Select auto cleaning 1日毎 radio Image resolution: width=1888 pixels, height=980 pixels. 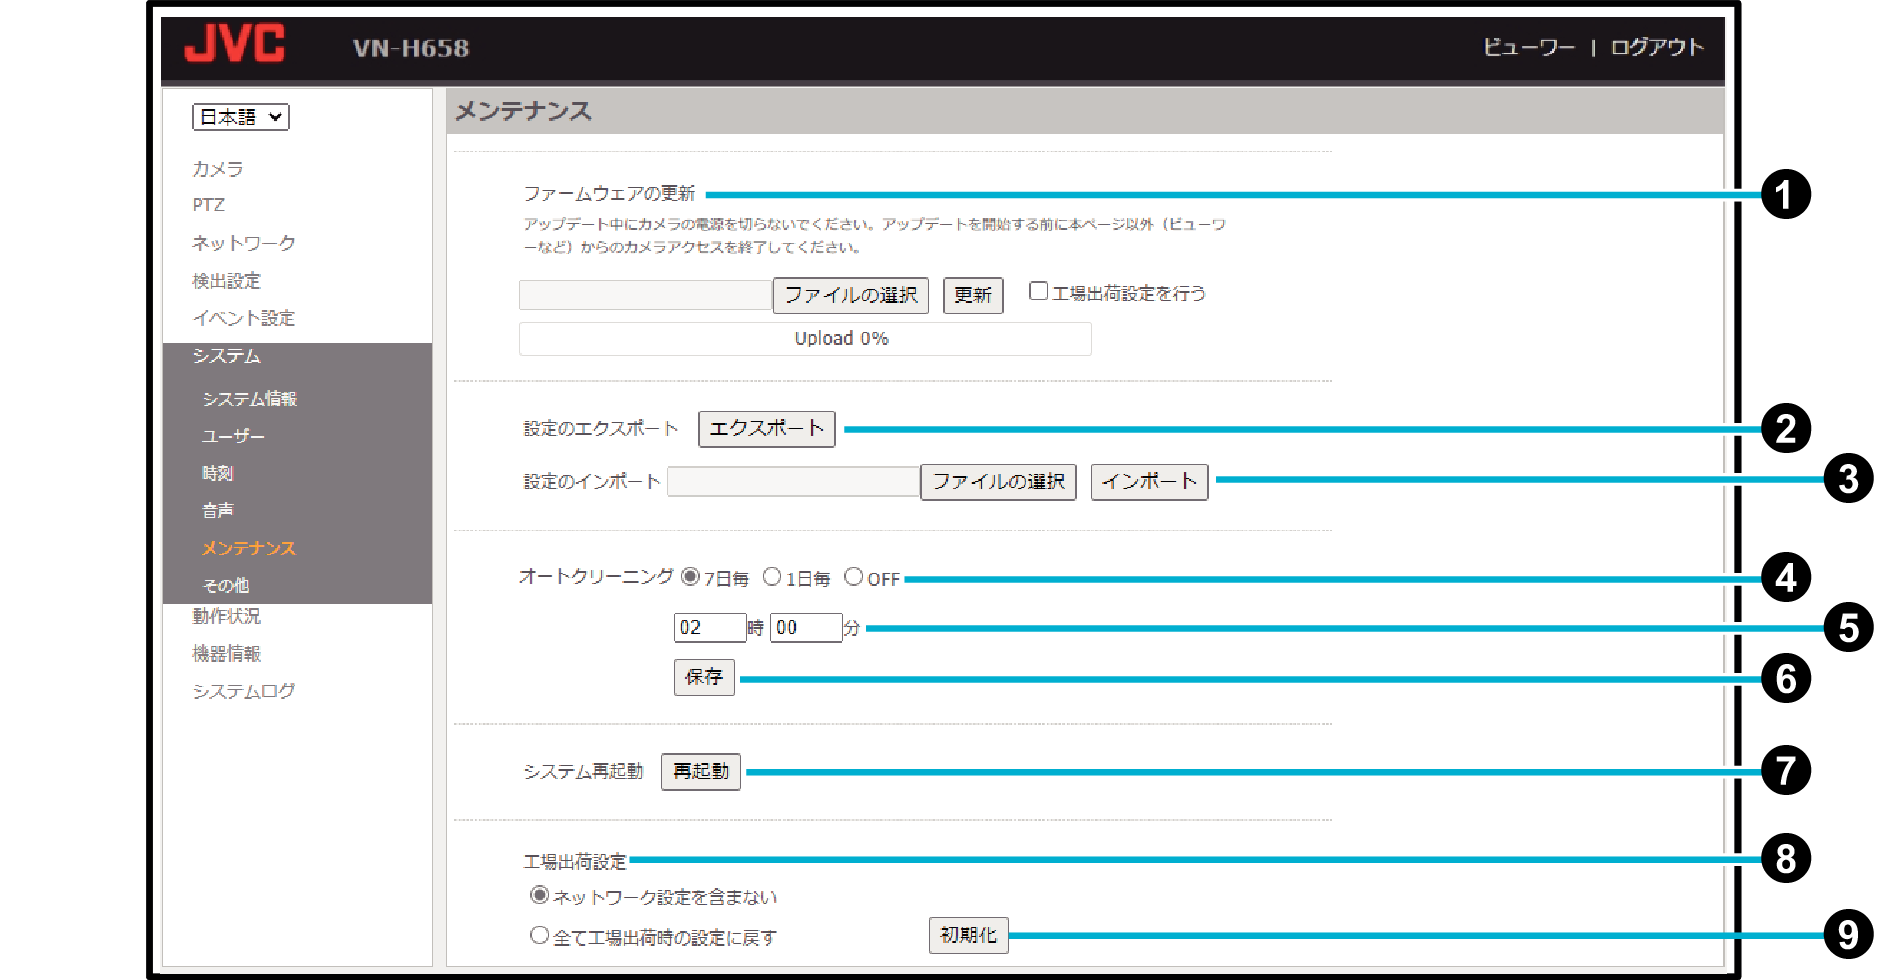coord(772,577)
